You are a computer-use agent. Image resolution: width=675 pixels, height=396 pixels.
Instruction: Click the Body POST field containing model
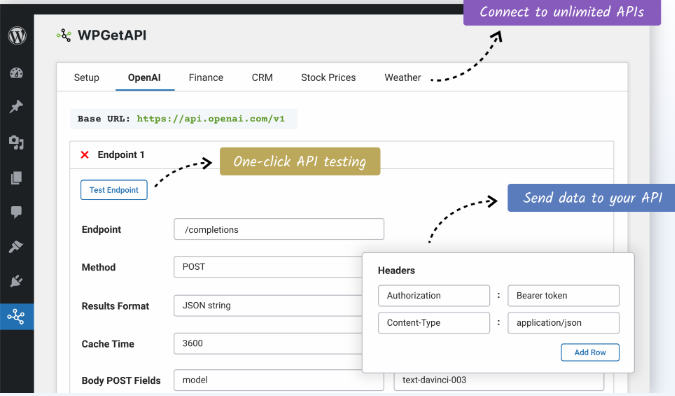point(279,380)
